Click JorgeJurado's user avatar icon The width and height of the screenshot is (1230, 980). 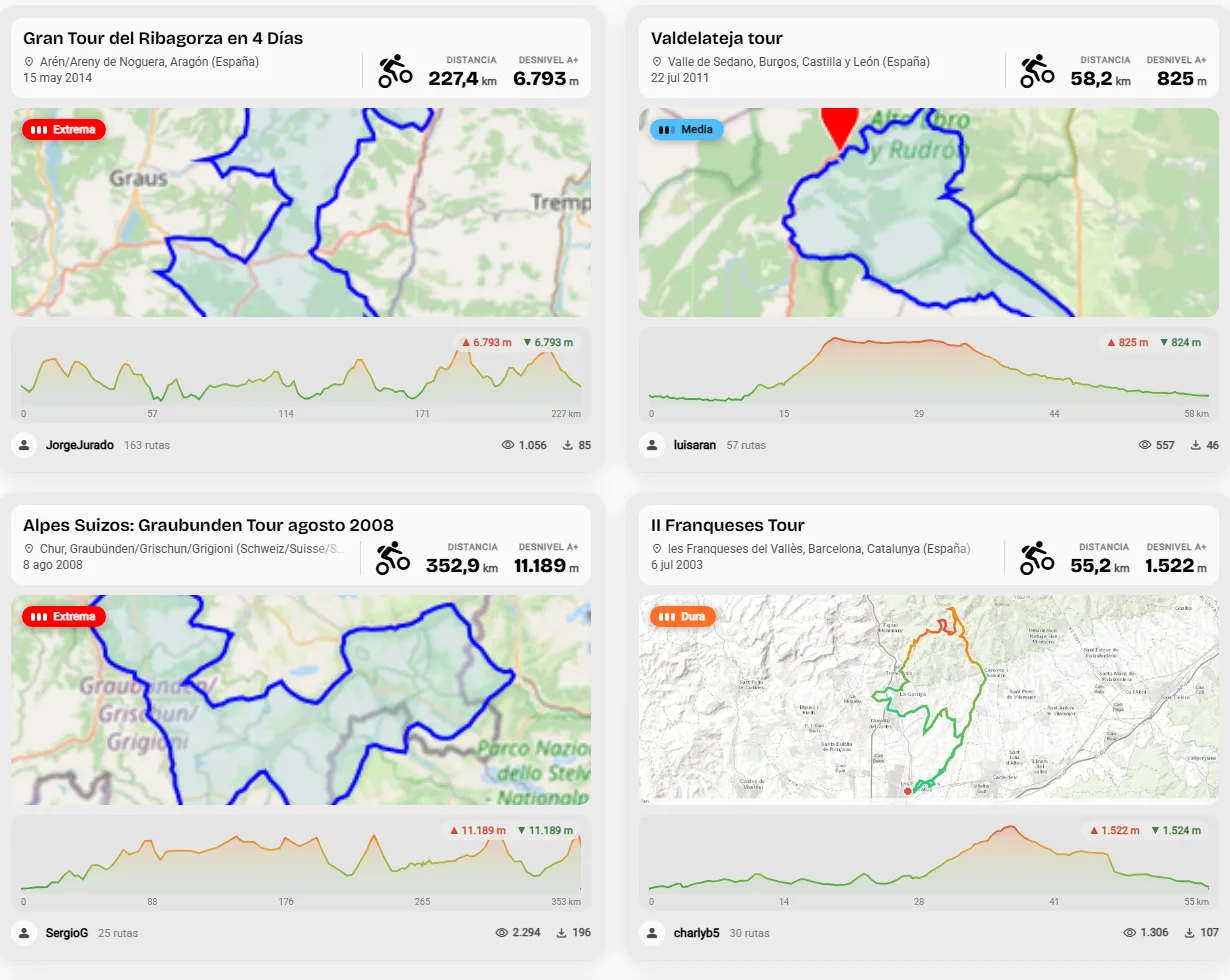(x=24, y=445)
